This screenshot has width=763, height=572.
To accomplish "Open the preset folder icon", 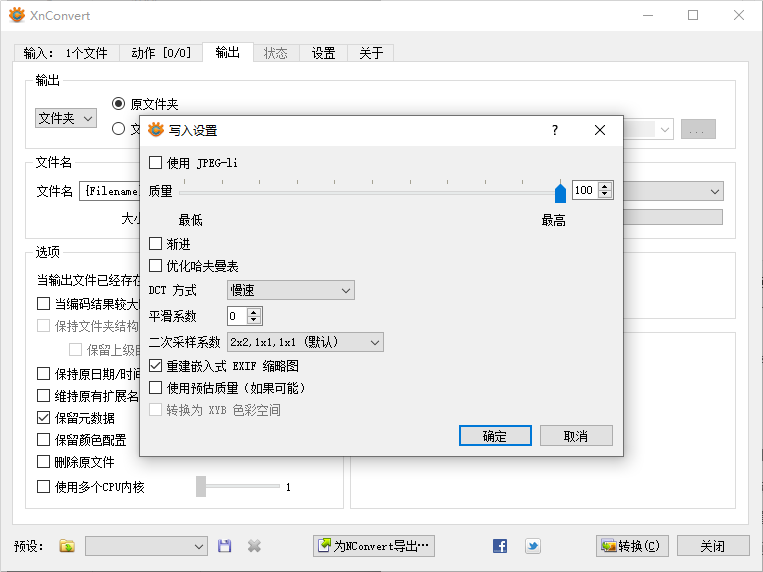I will pyautogui.click(x=67, y=546).
